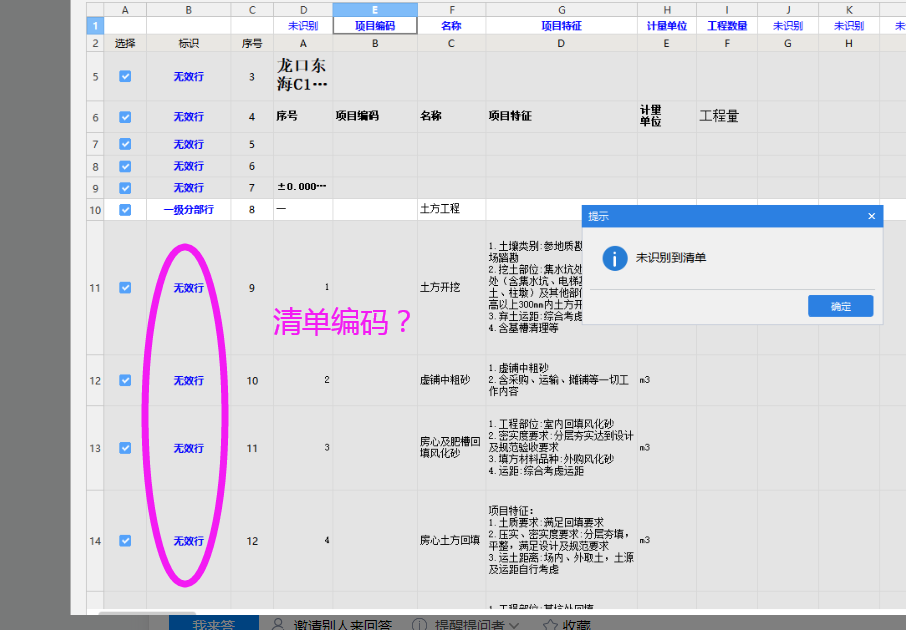Open the 项目编码 column type selector
Viewport: 906px width, 630px height.
click(375, 26)
